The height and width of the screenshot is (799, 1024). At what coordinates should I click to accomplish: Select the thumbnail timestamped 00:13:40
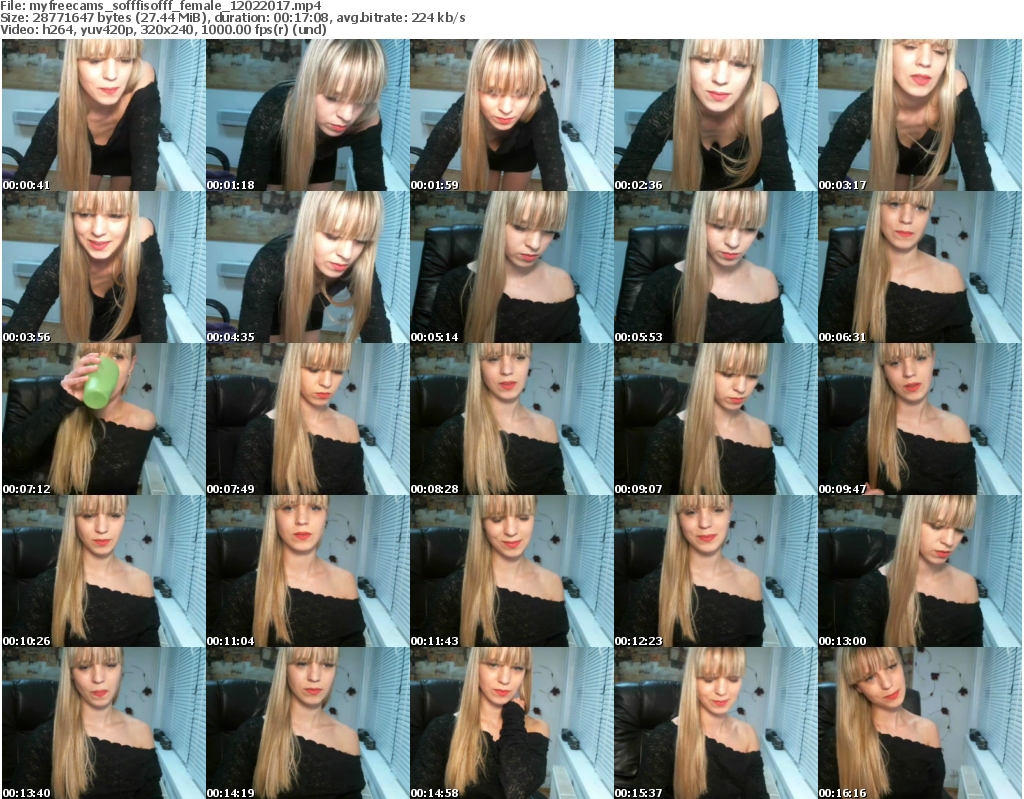pos(104,723)
